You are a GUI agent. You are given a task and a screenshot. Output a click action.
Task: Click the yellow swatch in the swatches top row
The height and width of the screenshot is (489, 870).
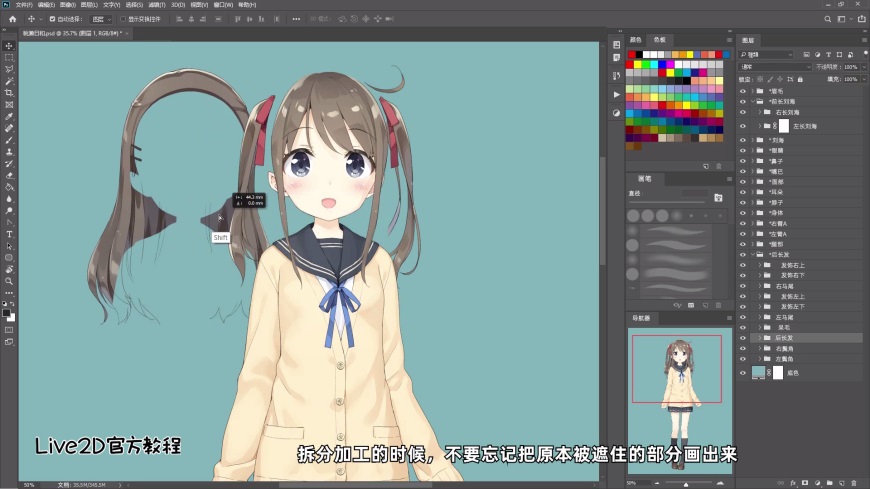pos(690,54)
